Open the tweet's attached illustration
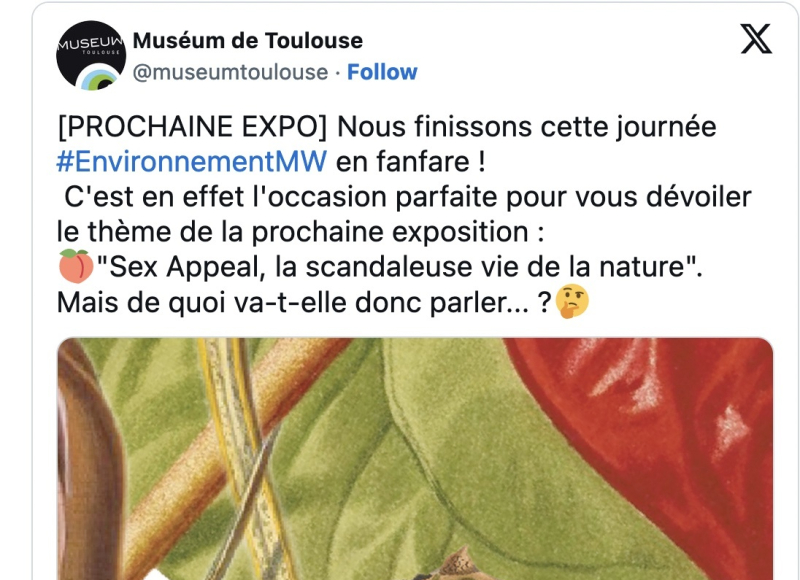 point(414,458)
